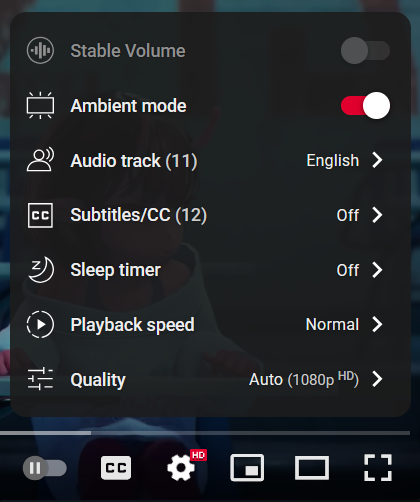Open settings via the gear icon
Screen dimensions: 420x502
click(x=181, y=467)
